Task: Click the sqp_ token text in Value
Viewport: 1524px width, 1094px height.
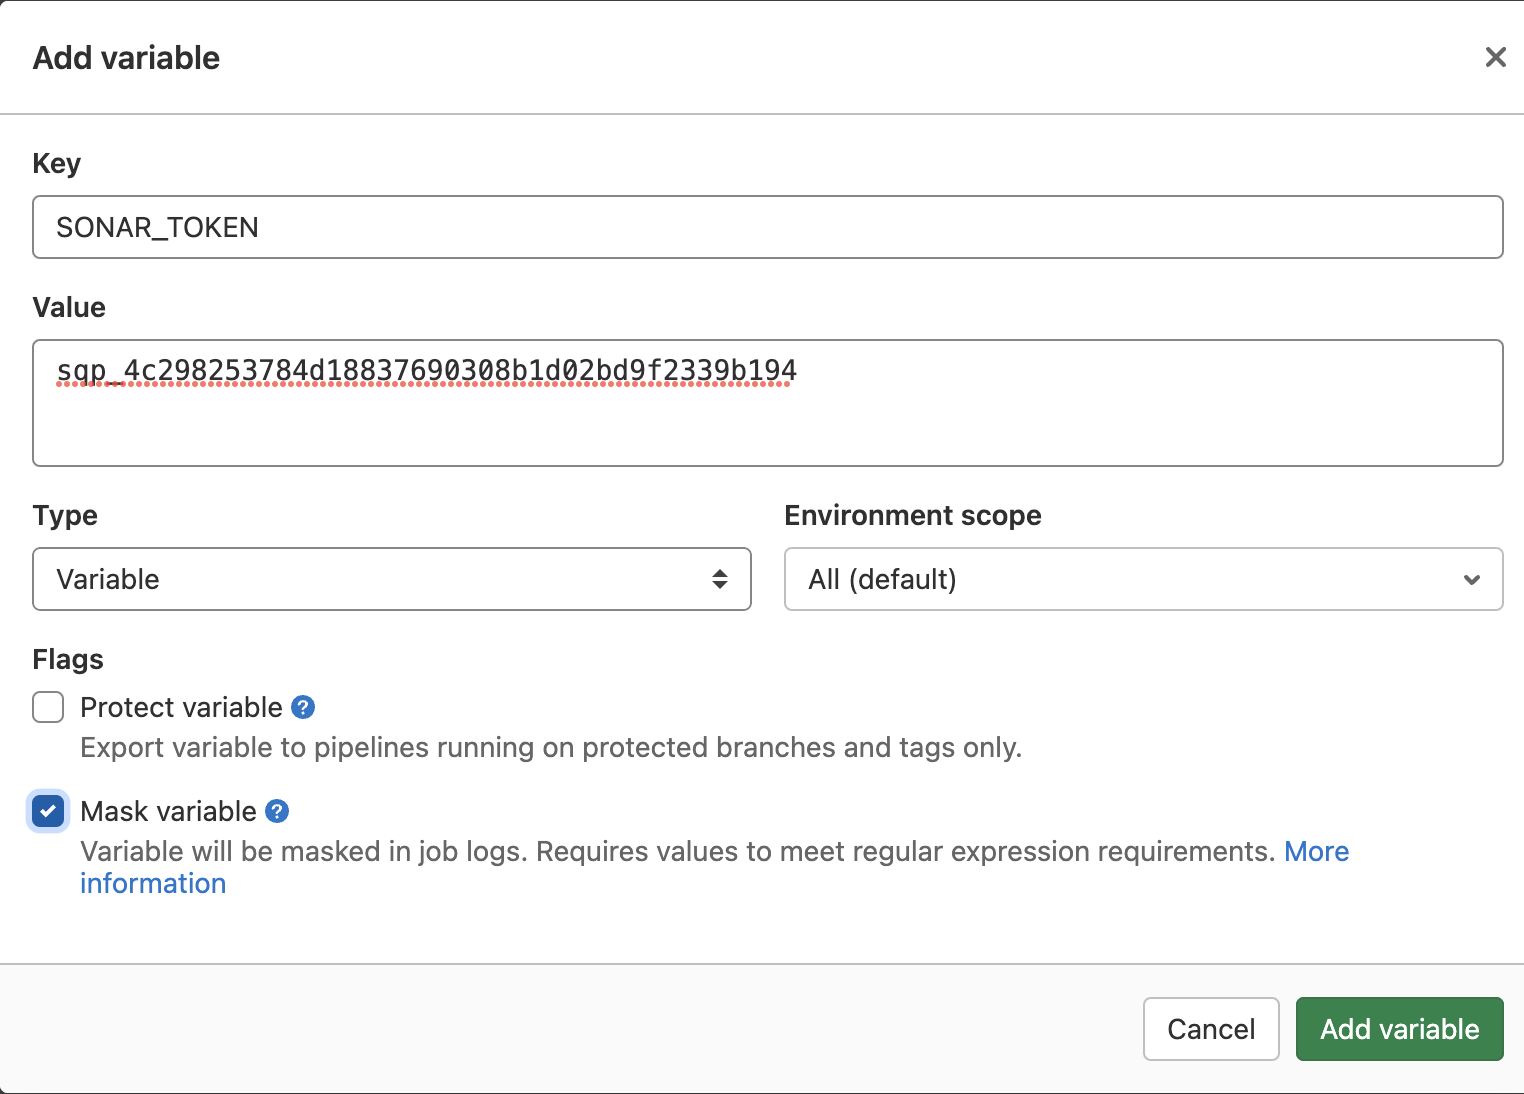Action: 426,371
